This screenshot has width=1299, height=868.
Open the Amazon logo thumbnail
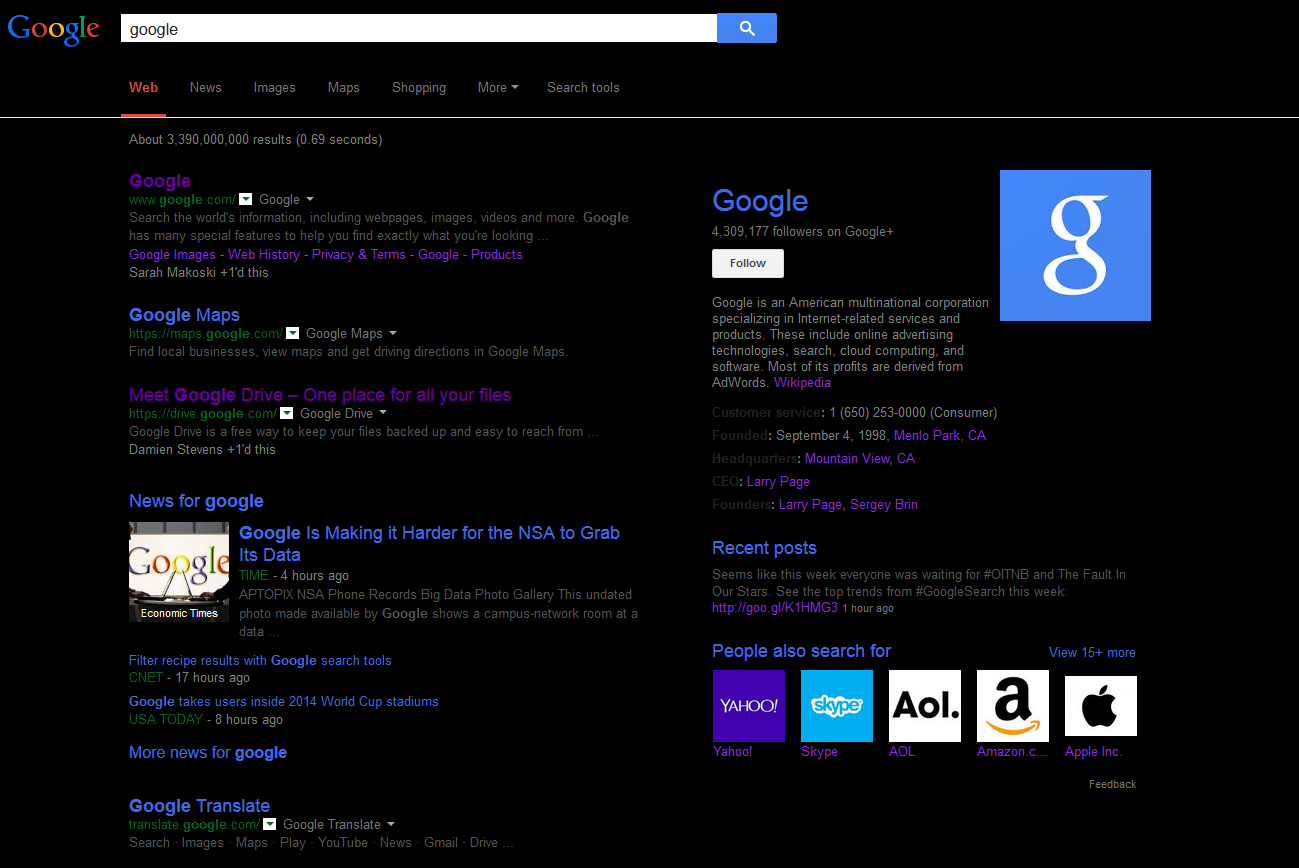[x=1013, y=706]
